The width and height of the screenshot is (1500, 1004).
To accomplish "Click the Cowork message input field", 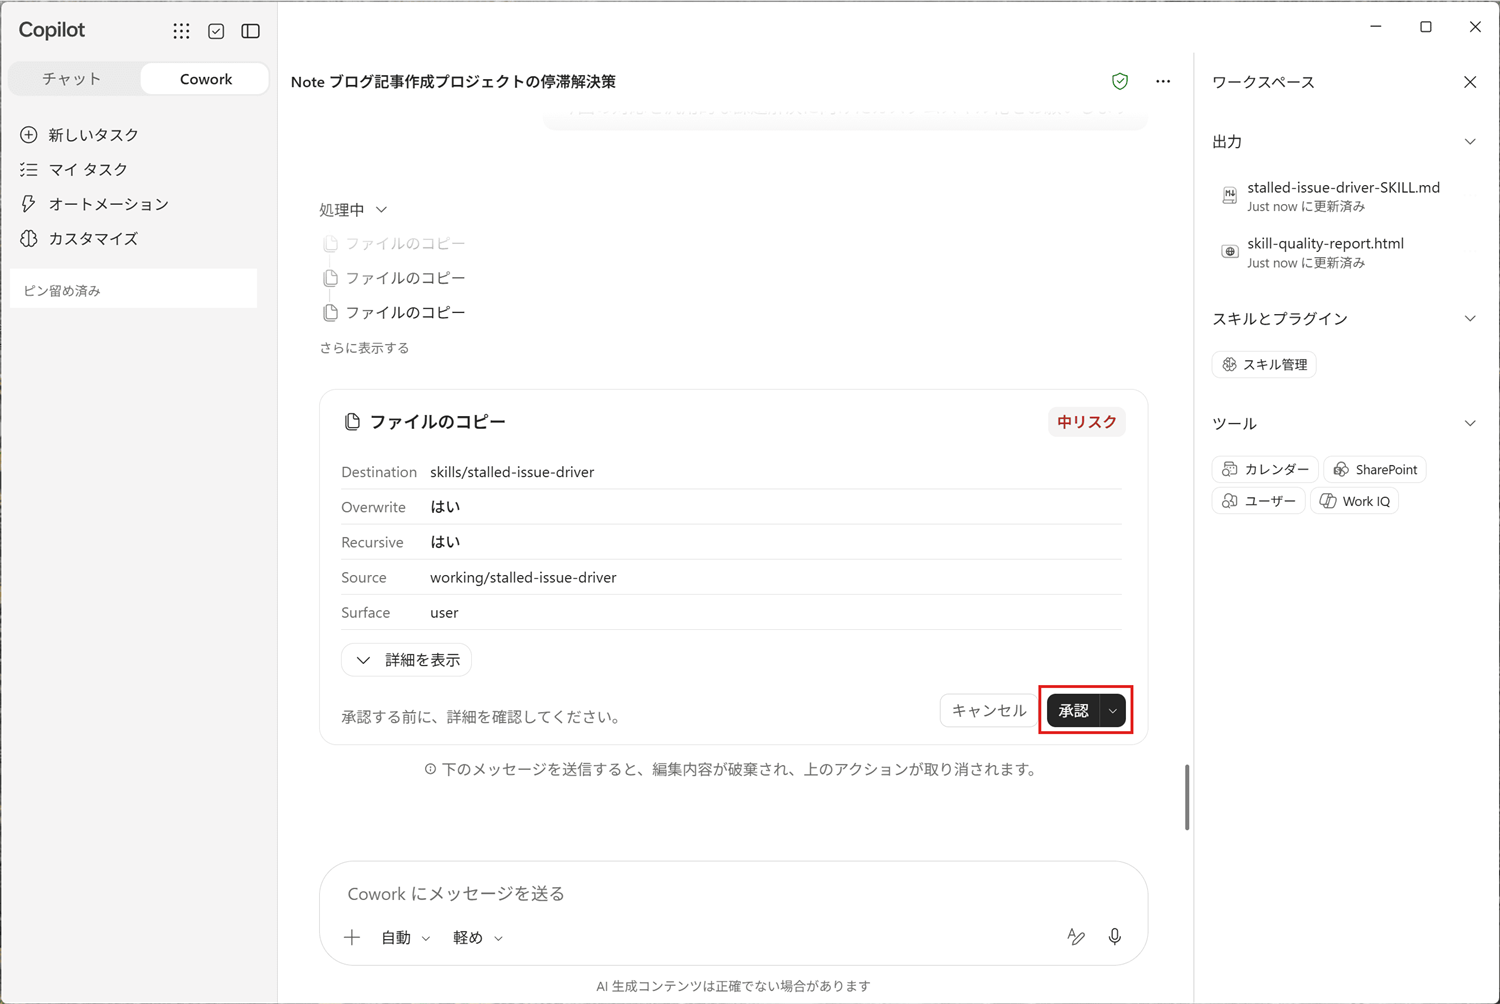I will [x=733, y=893].
